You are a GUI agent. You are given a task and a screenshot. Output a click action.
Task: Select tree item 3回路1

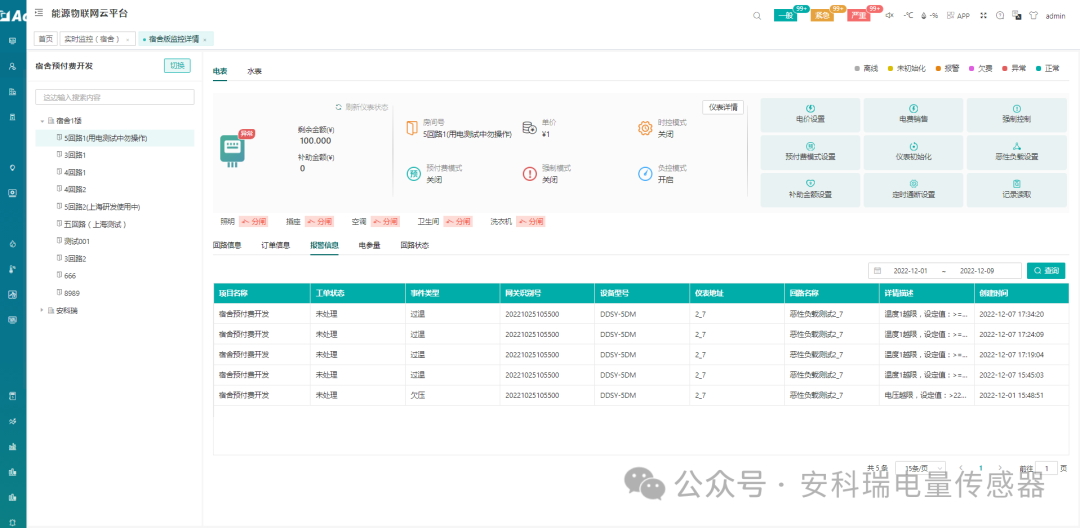pos(74,155)
